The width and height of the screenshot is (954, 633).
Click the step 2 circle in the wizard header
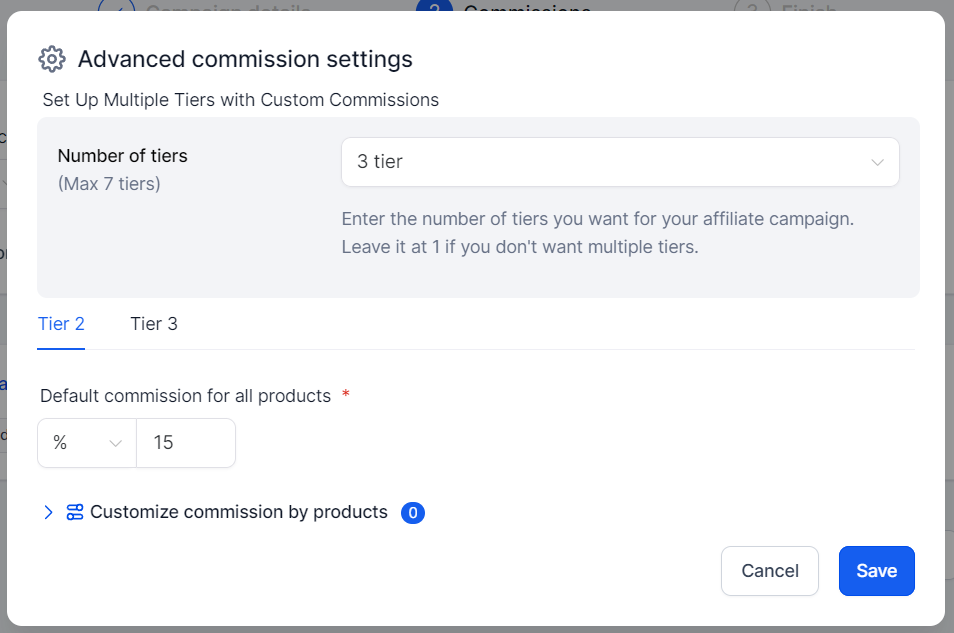click(x=434, y=8)
